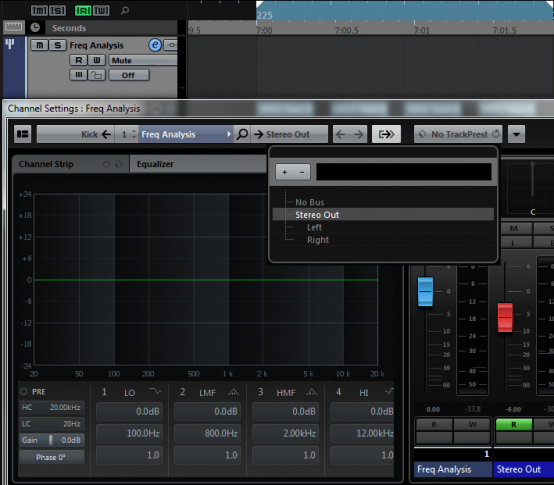Image resolution: width=554 pixels, height=485 pixels.
Task: Click the Freq Analysis channel name label
Action: 453,469
